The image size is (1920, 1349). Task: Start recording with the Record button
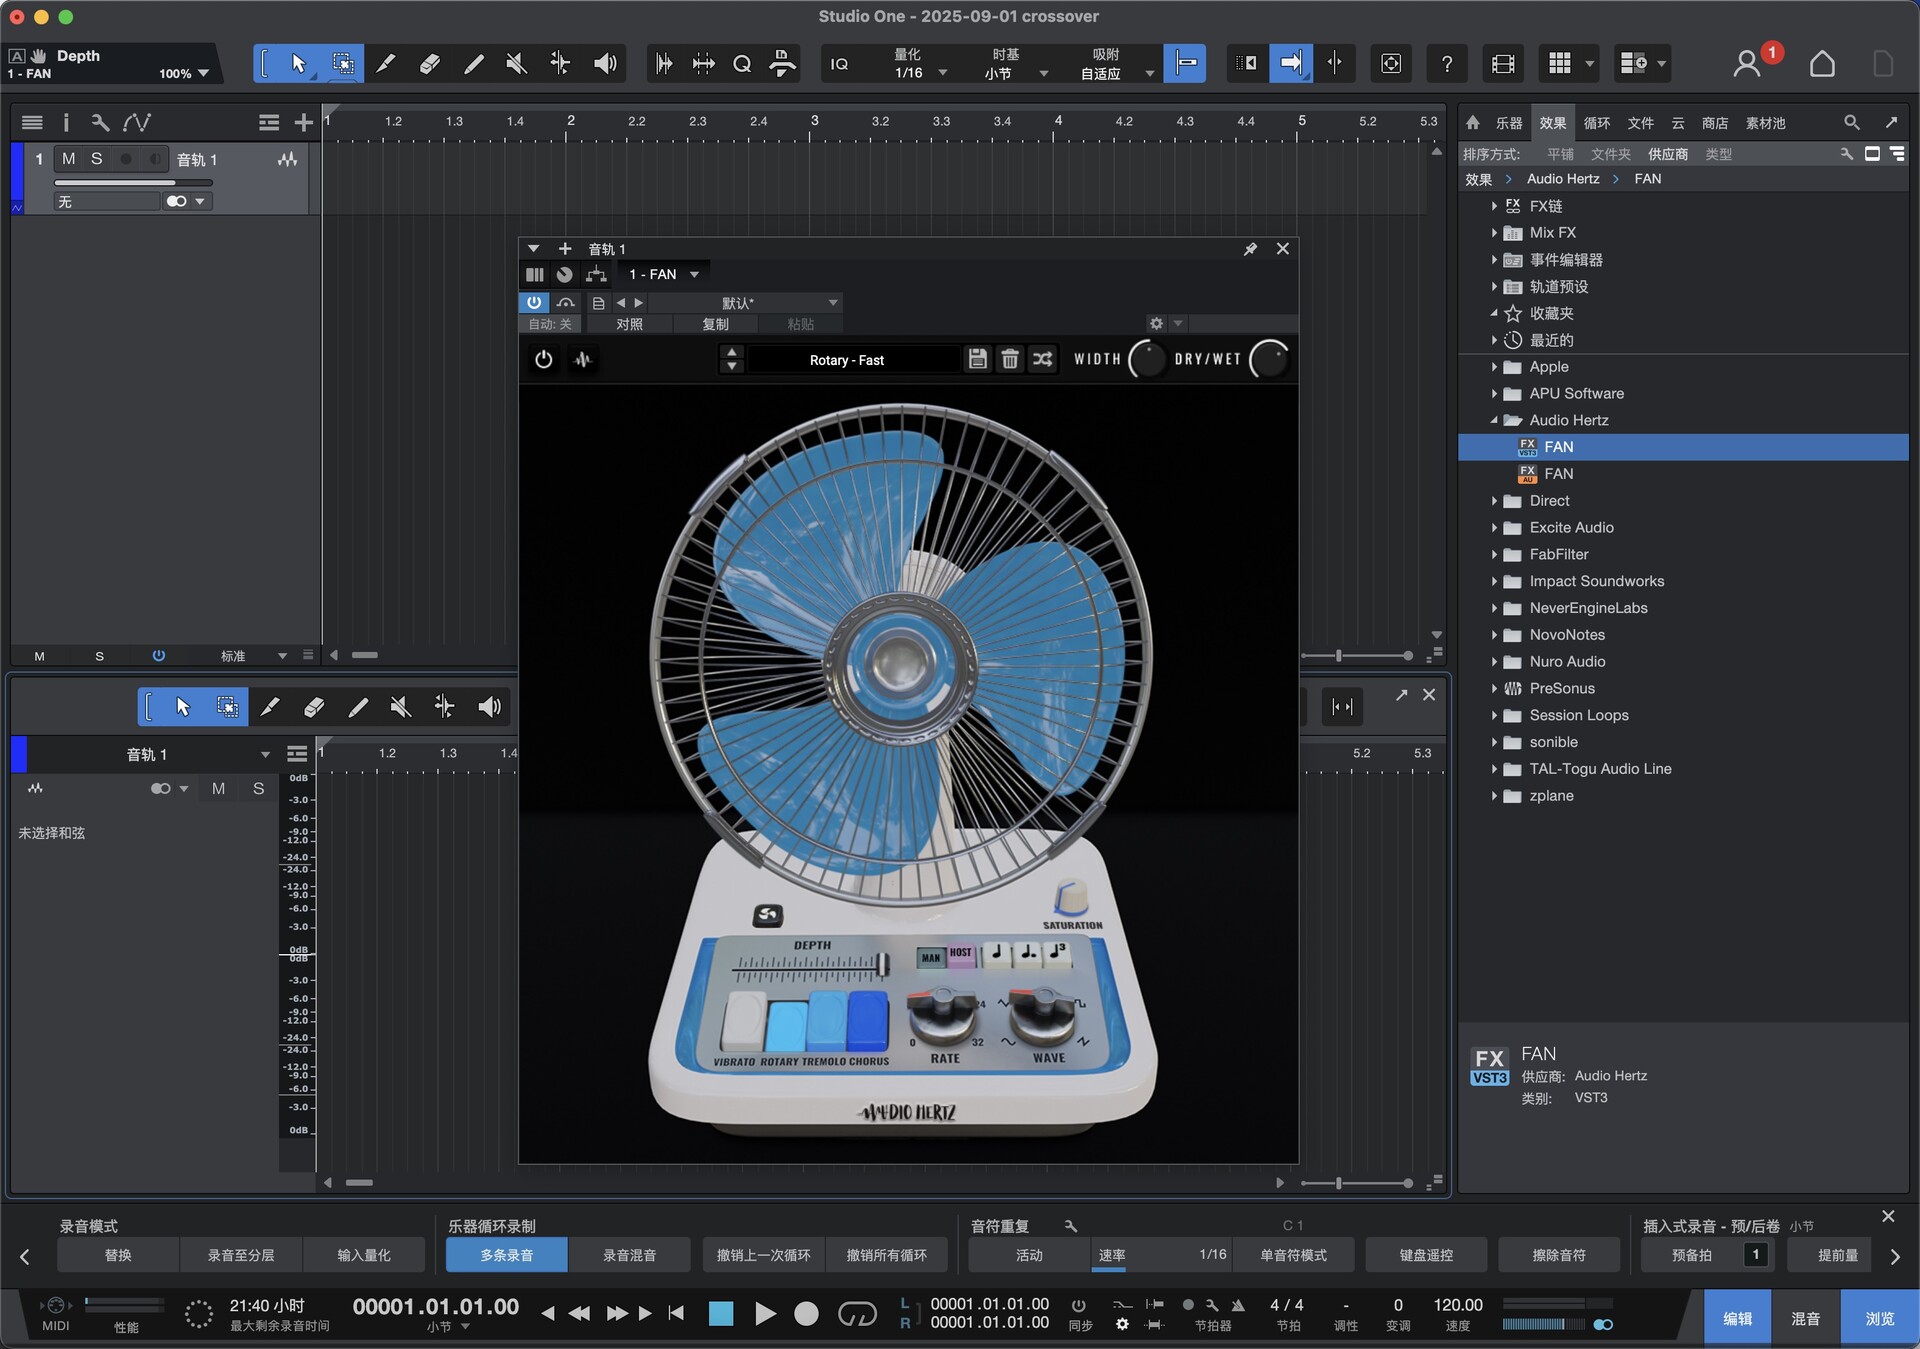click(x=806, y=1313)
